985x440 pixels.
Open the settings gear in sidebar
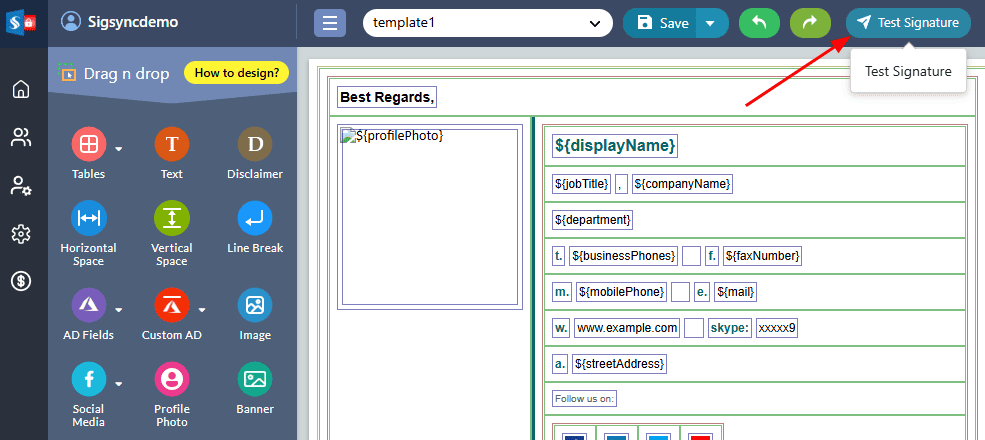pyautogui.click(x=21, y=234)
